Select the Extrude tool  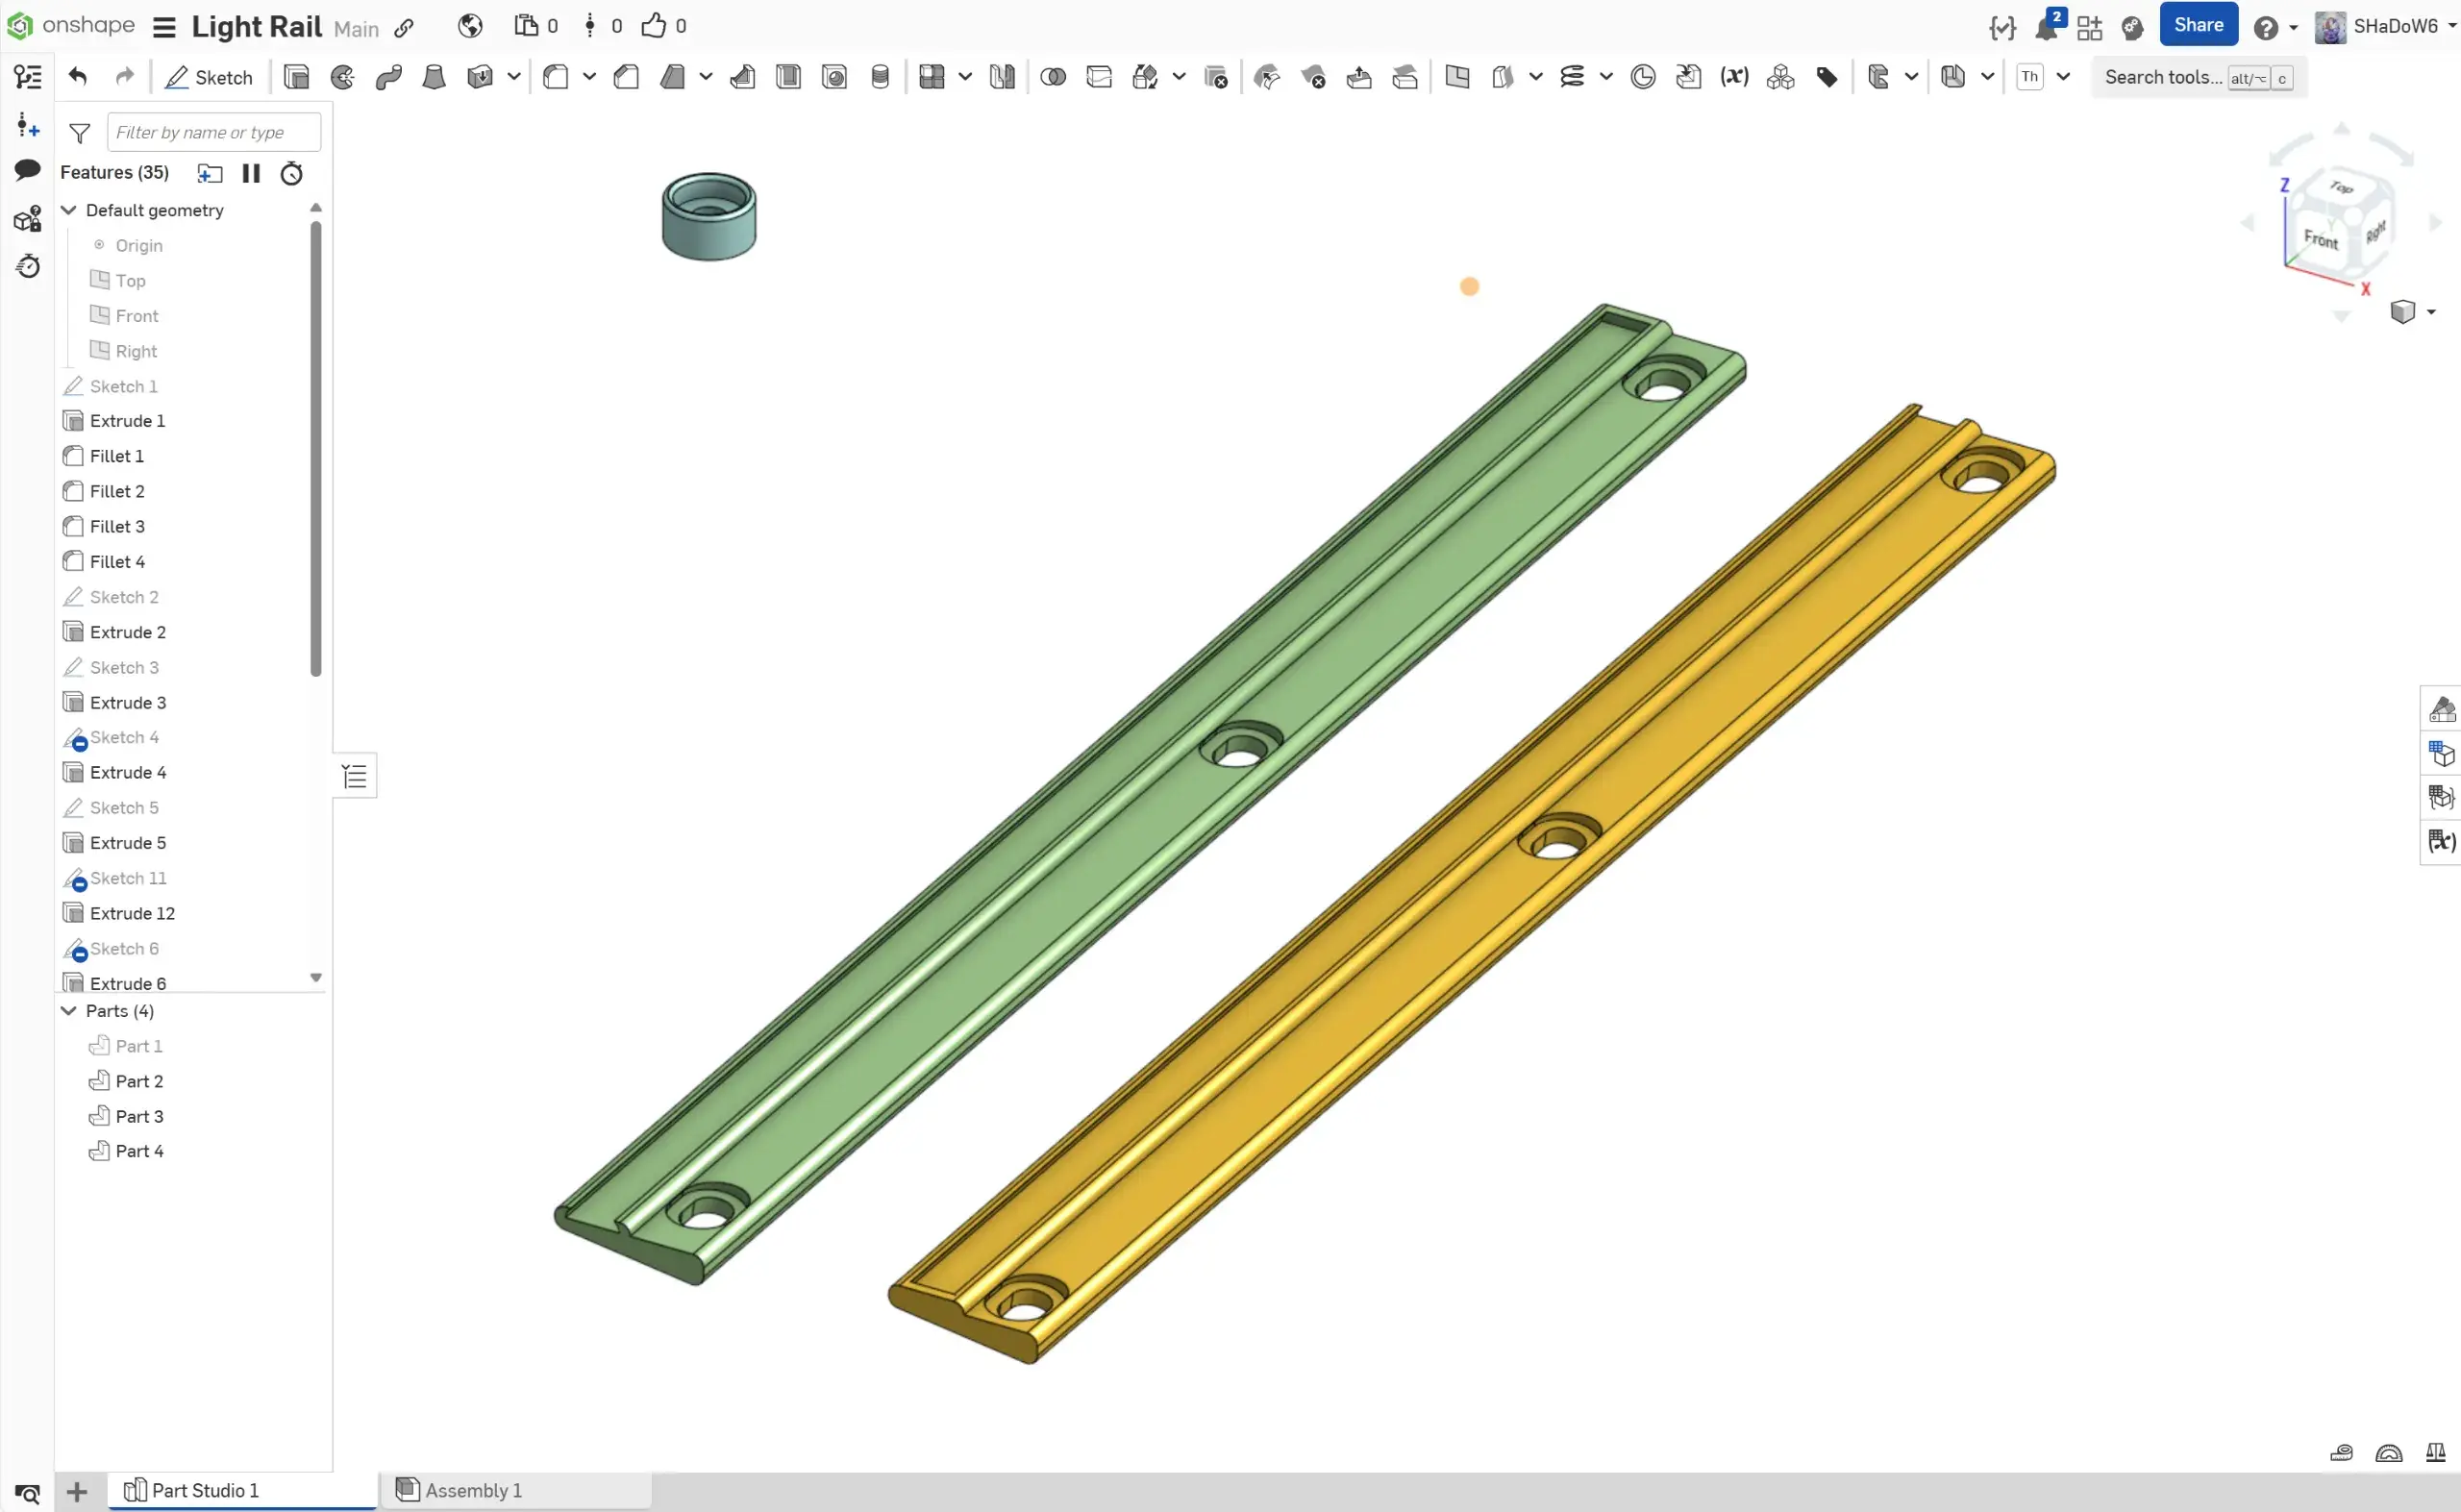(x=295, y=77)
